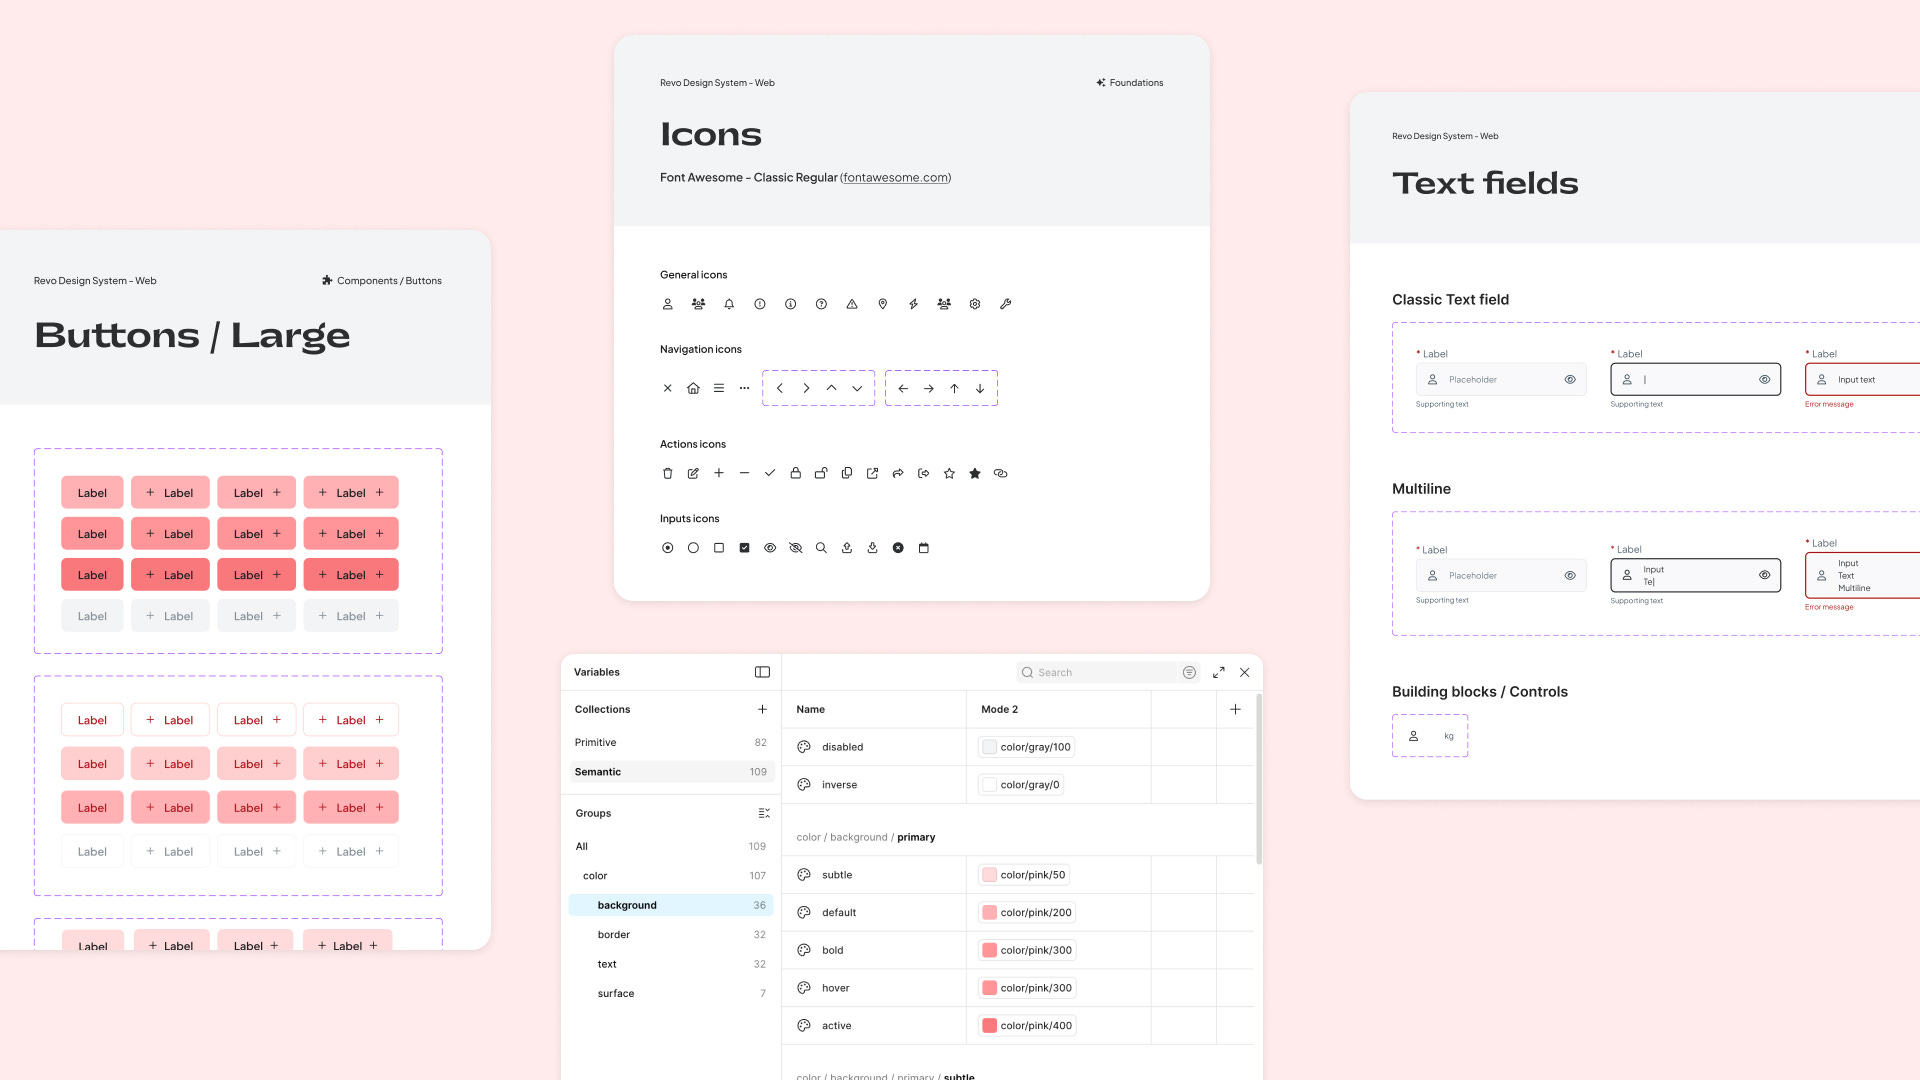Toggle the Variables sidebar panel icon
Screen dimensions: 1920x1080
click(x=762, y=672)
